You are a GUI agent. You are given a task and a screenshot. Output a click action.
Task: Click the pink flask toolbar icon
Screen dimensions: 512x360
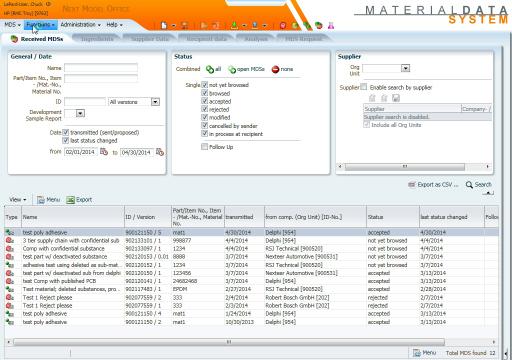pyautogui.click(x=331, y=25)
